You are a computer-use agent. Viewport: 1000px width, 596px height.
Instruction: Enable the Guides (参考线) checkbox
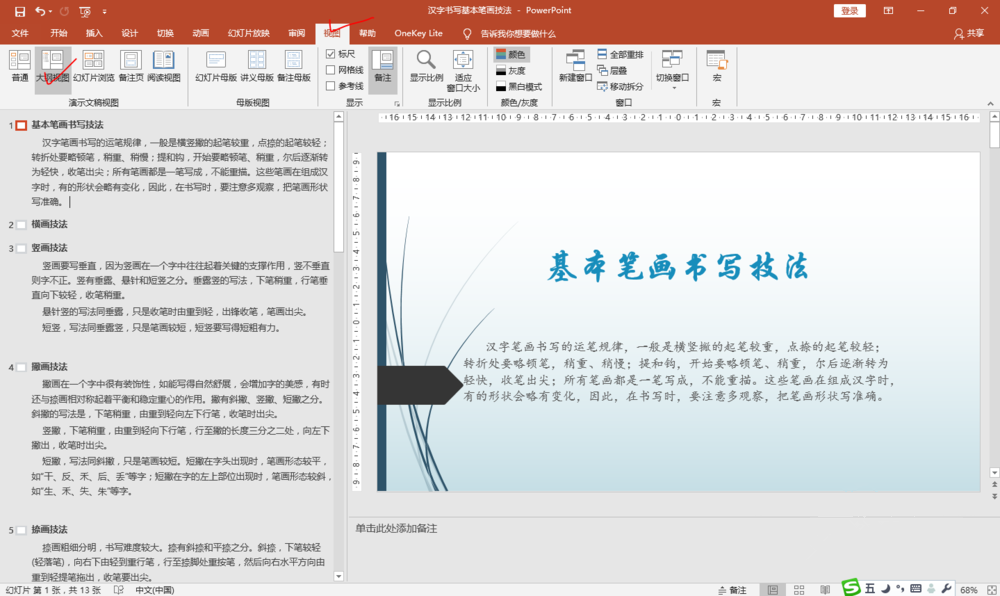(331, 86)
